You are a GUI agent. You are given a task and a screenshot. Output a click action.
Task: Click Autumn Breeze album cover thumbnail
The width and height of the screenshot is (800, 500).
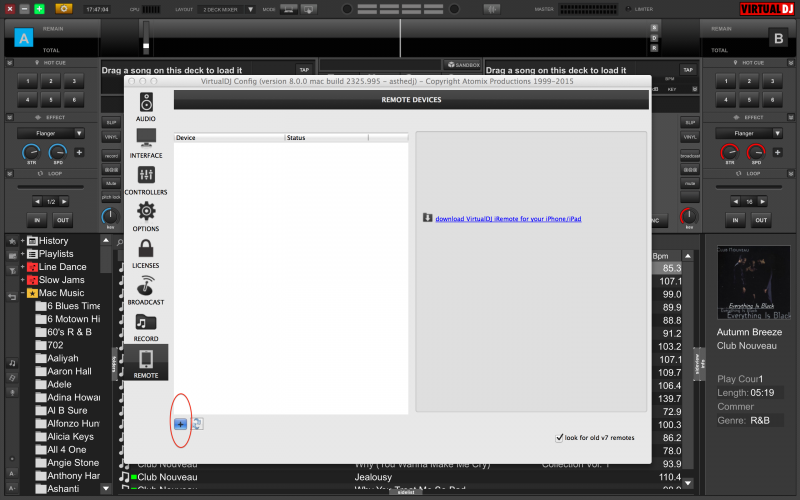(754, 283)
